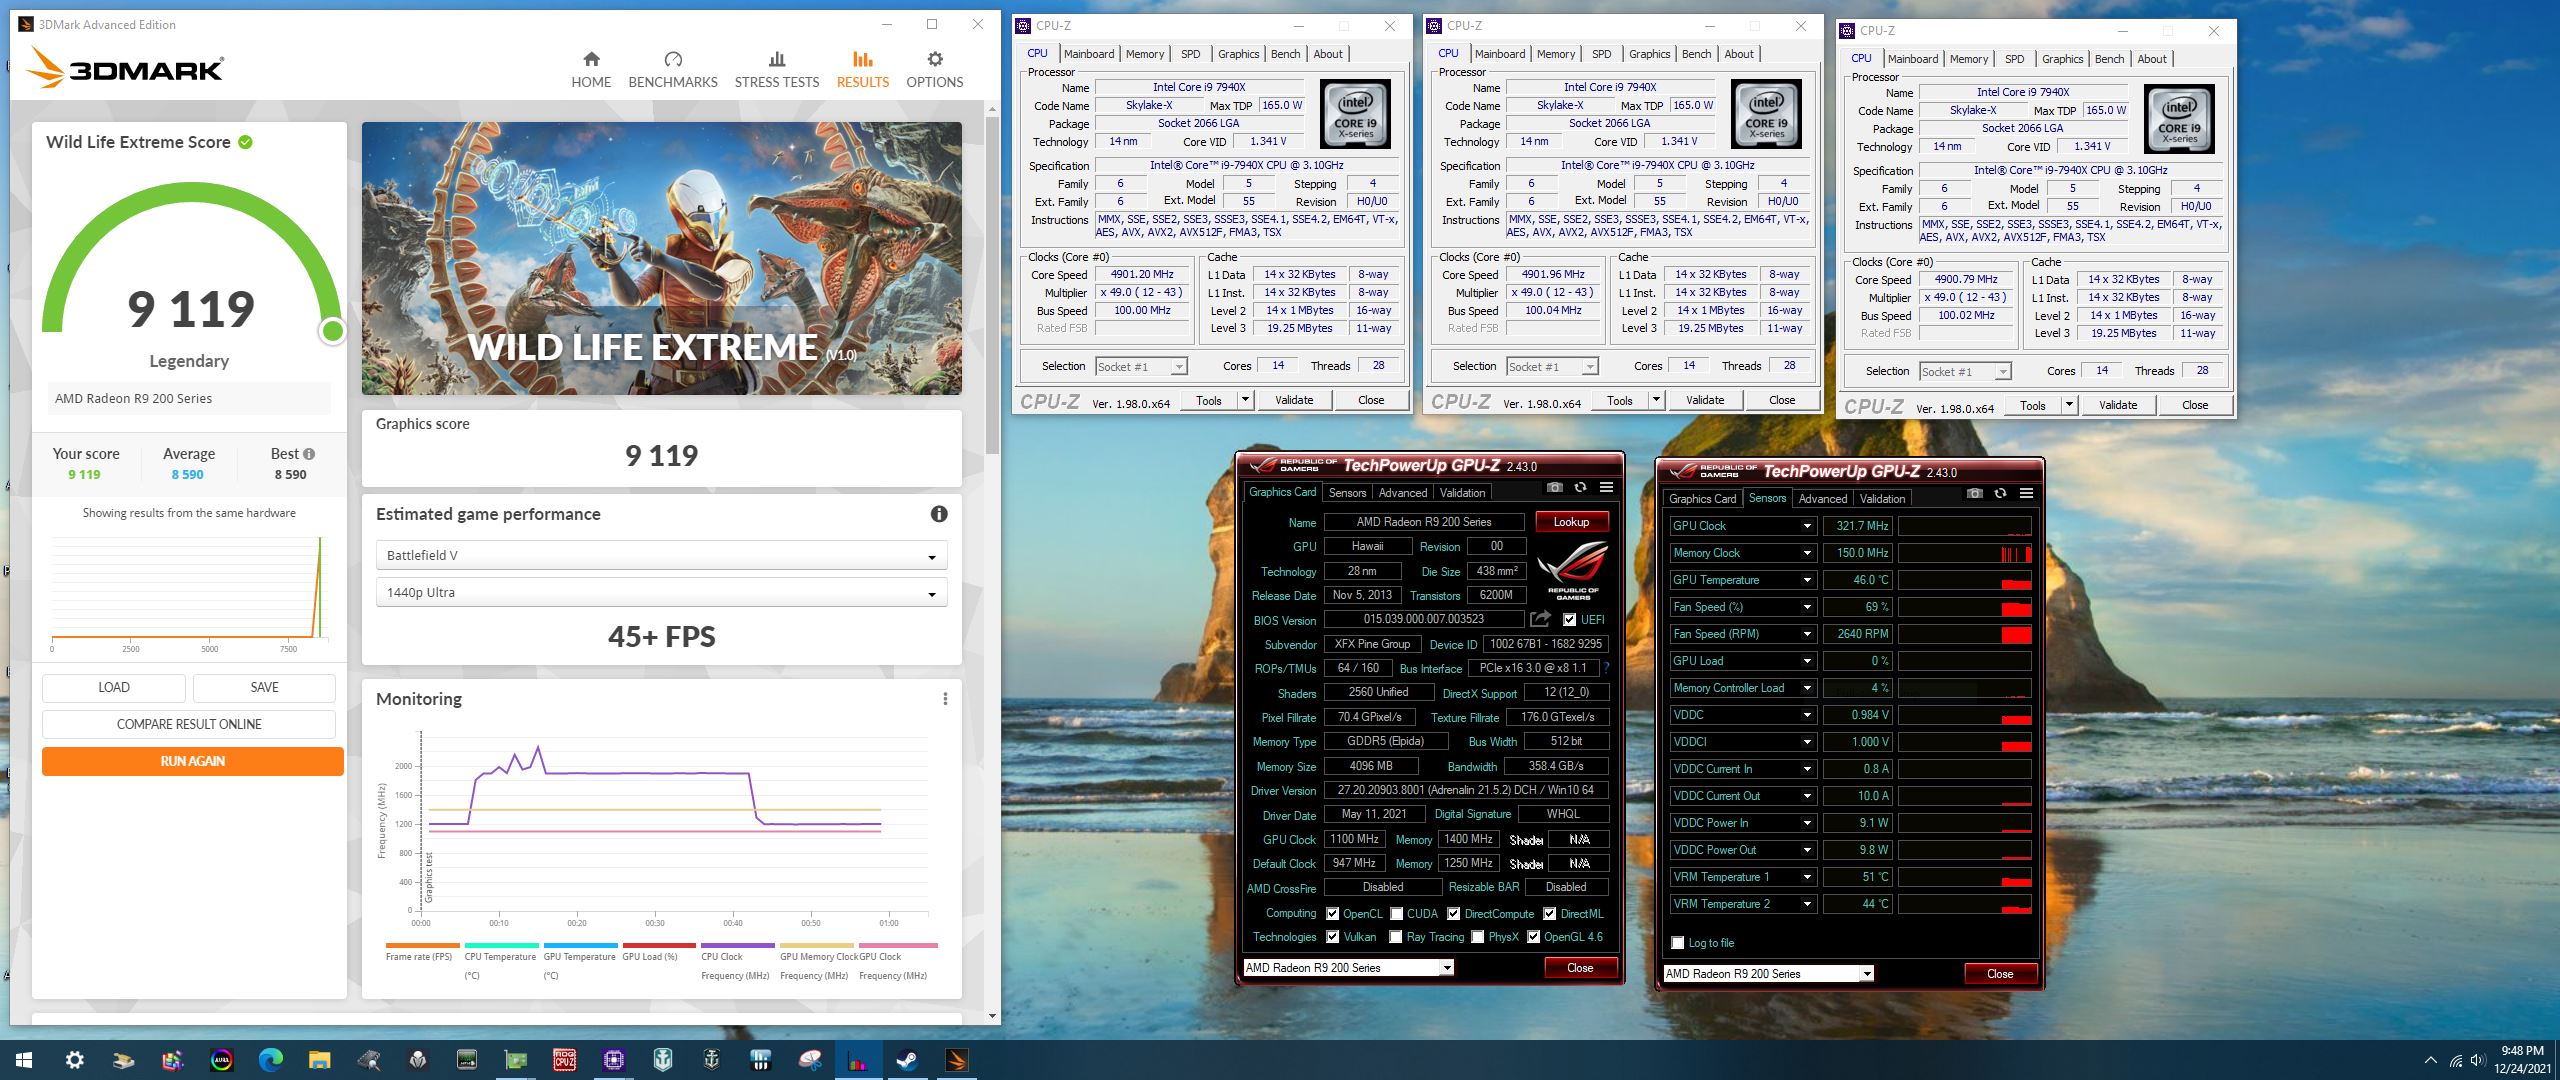Click CPU Clock Frequency legend swatch
Screen dimensions: 2560x1080
[x=737, y=945]
